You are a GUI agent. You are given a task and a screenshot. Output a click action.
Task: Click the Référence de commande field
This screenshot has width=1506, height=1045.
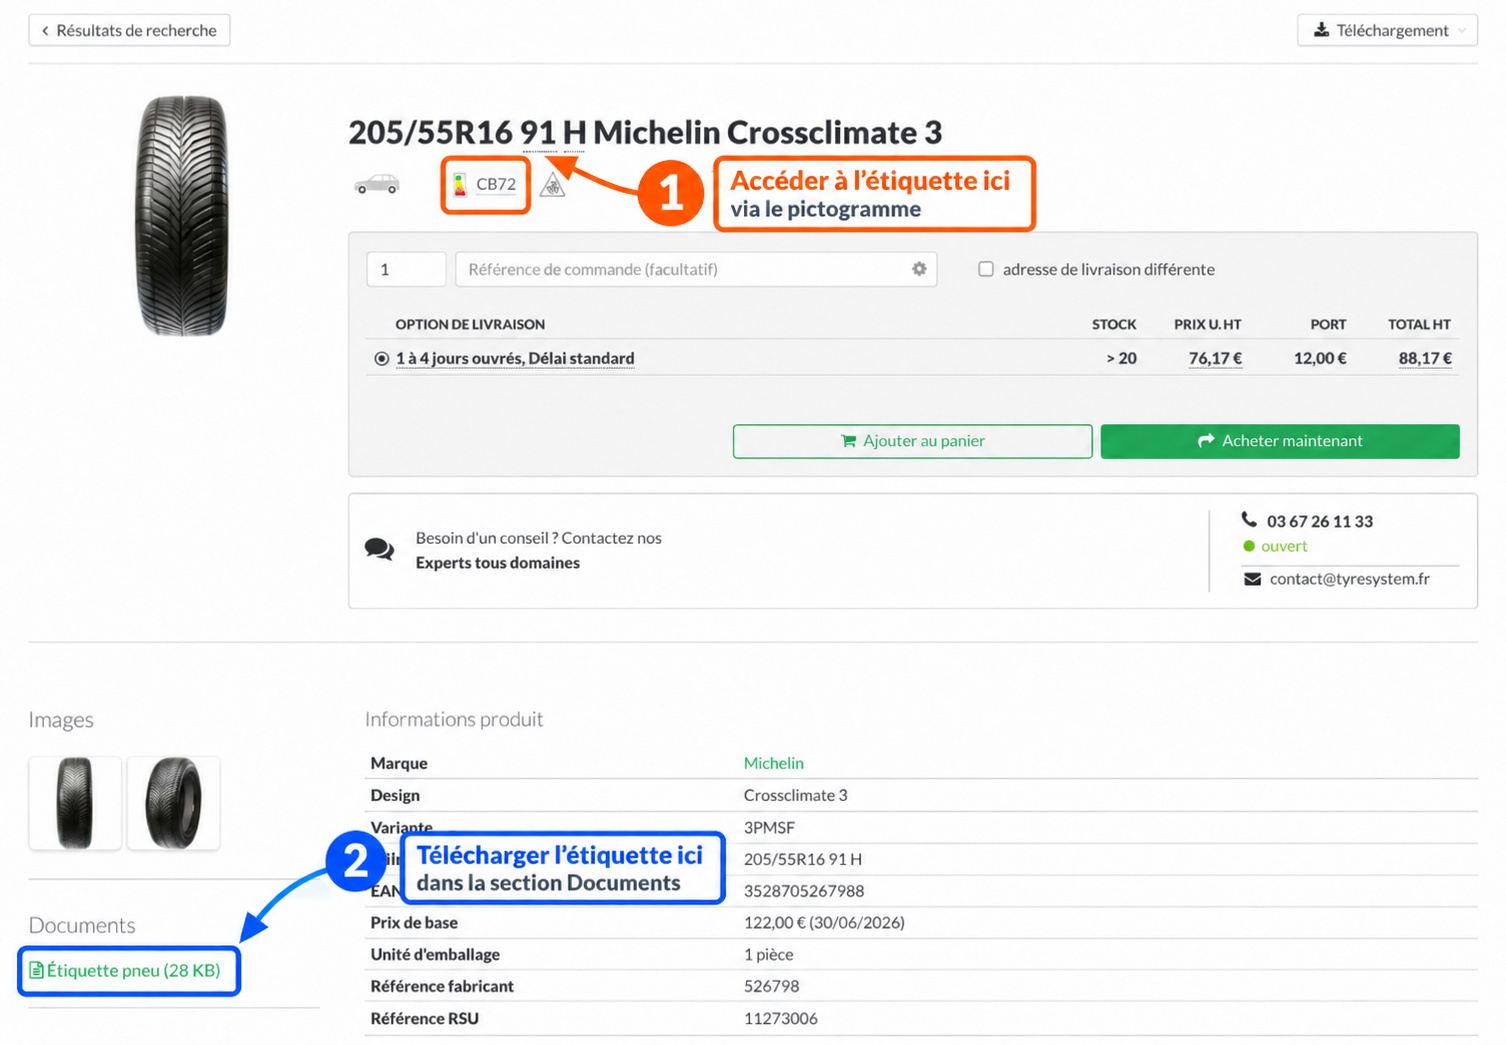696,269
